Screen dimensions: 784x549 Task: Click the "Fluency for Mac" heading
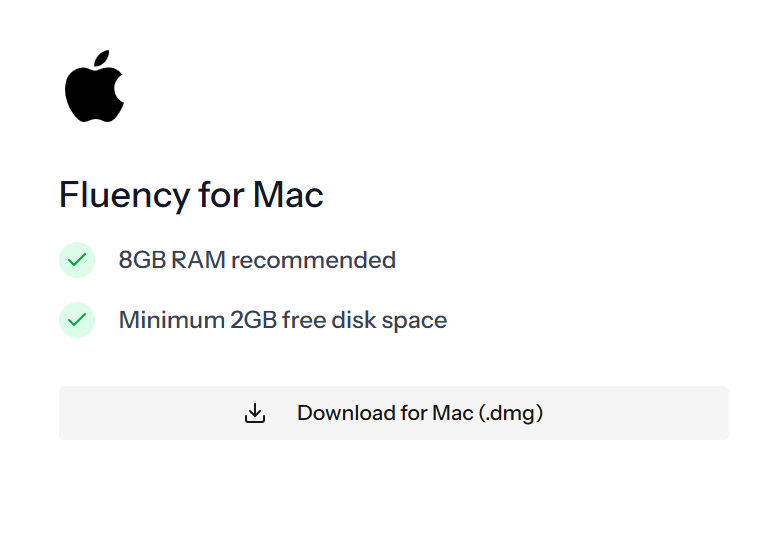pyautogui.click(x=191, y=195)
